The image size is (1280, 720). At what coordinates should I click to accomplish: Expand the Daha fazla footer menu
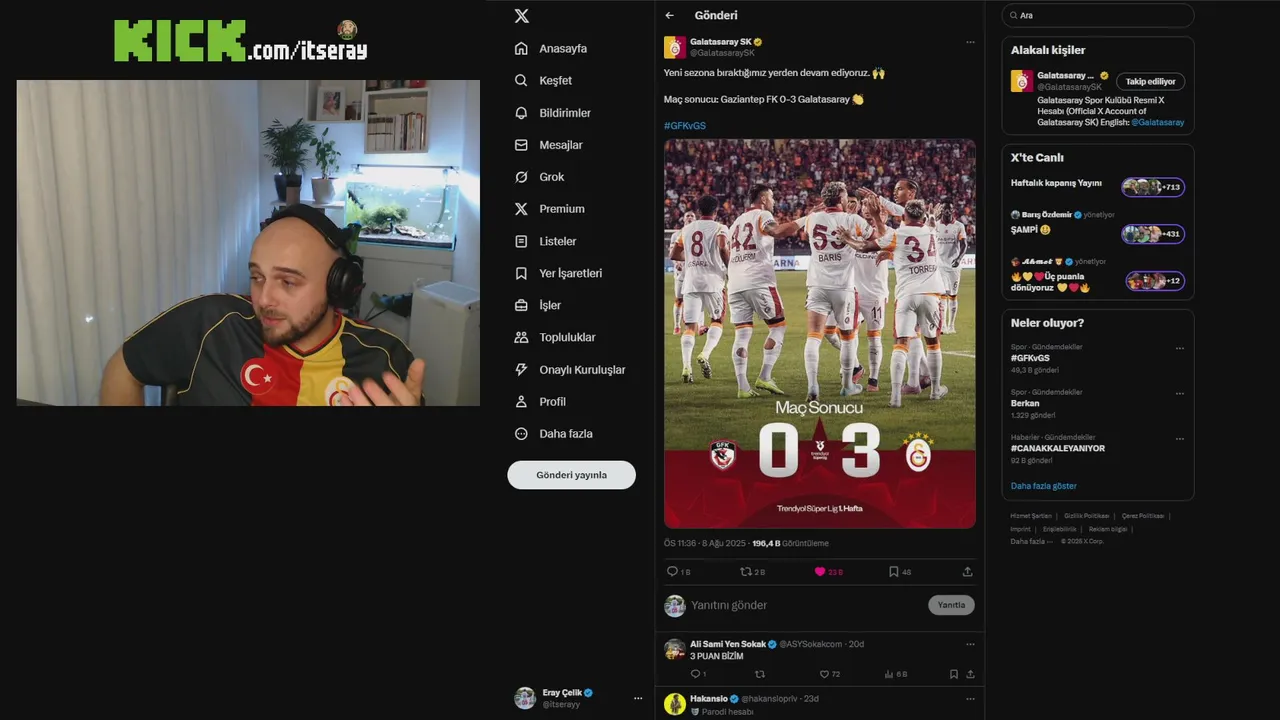(1031, 541)
